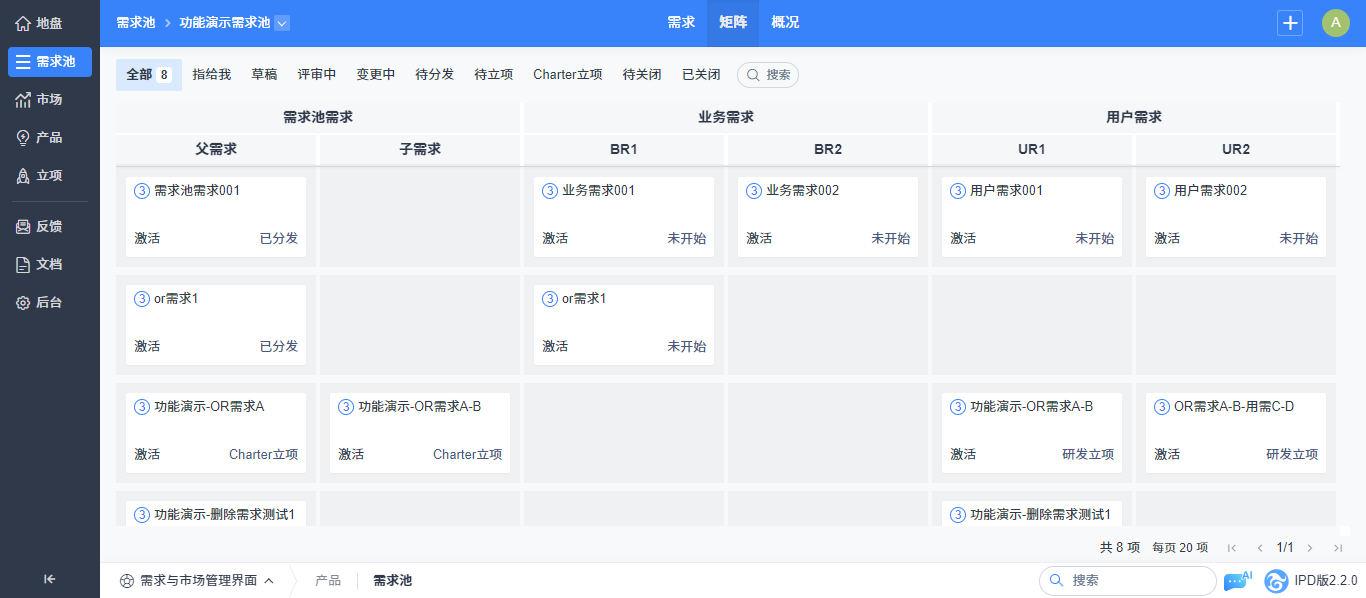Open the 立项 rocket icon in sidebar

[23, 176]
